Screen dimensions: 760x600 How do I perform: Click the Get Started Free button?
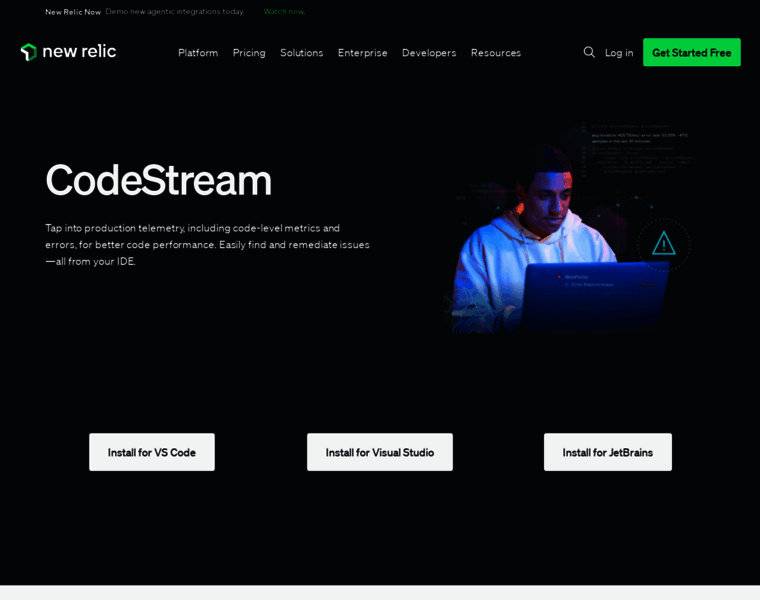[x=692, y=52]
